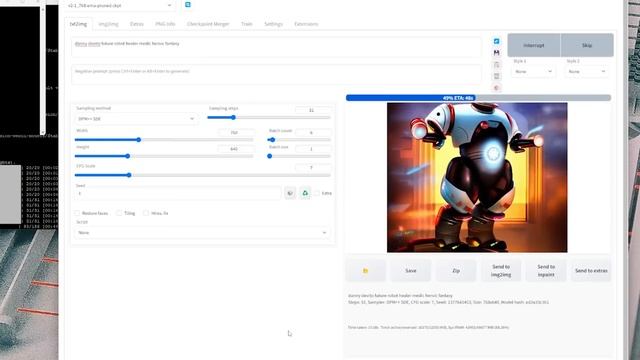Open the Extensions tab
640x360 pixels.
(306, 24)
